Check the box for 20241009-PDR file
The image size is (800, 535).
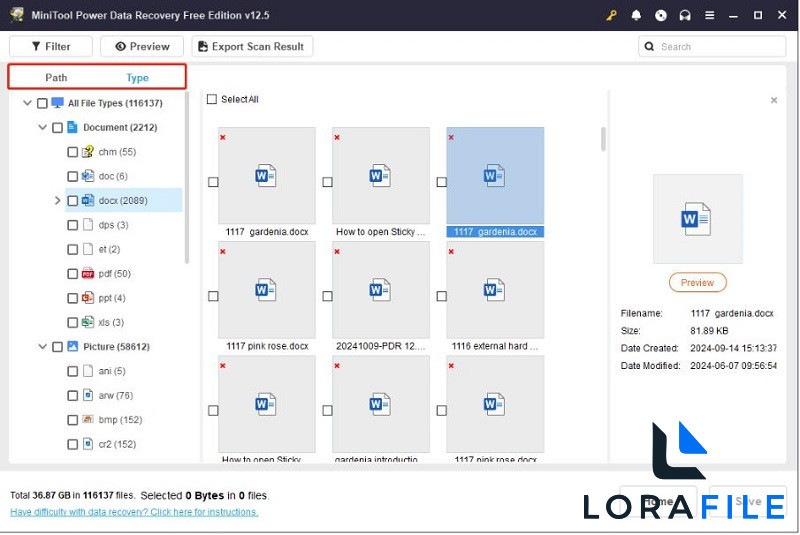point(328,296)
